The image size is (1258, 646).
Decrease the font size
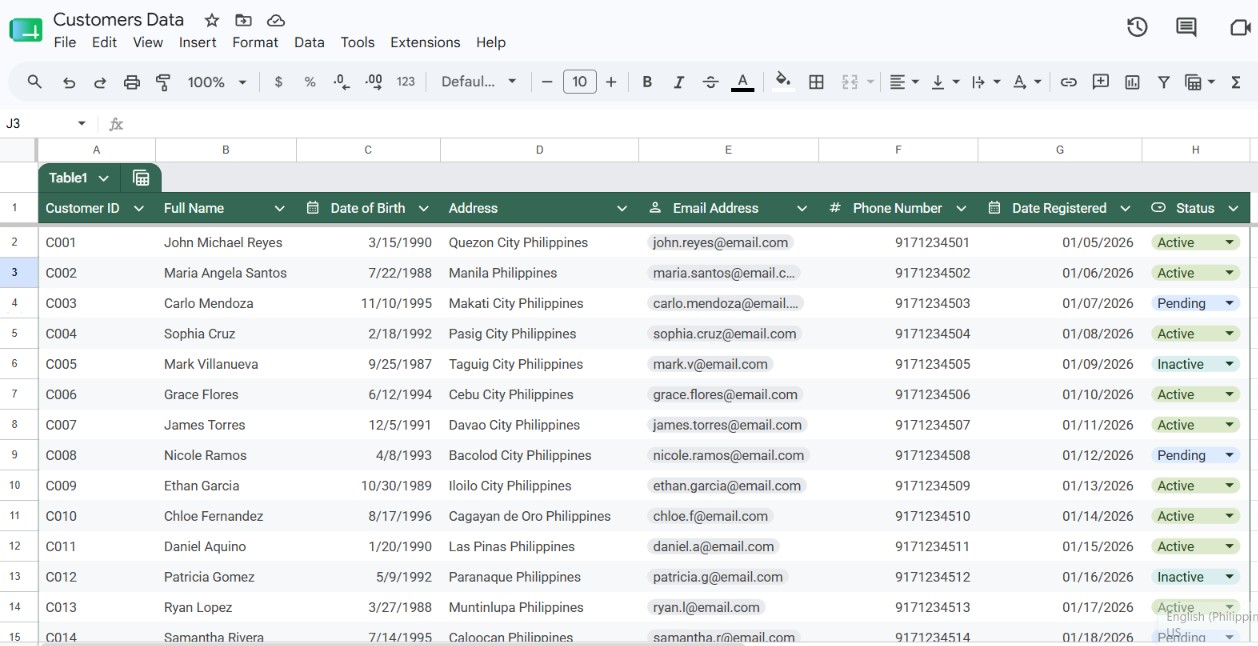click(x=547, y=82)
